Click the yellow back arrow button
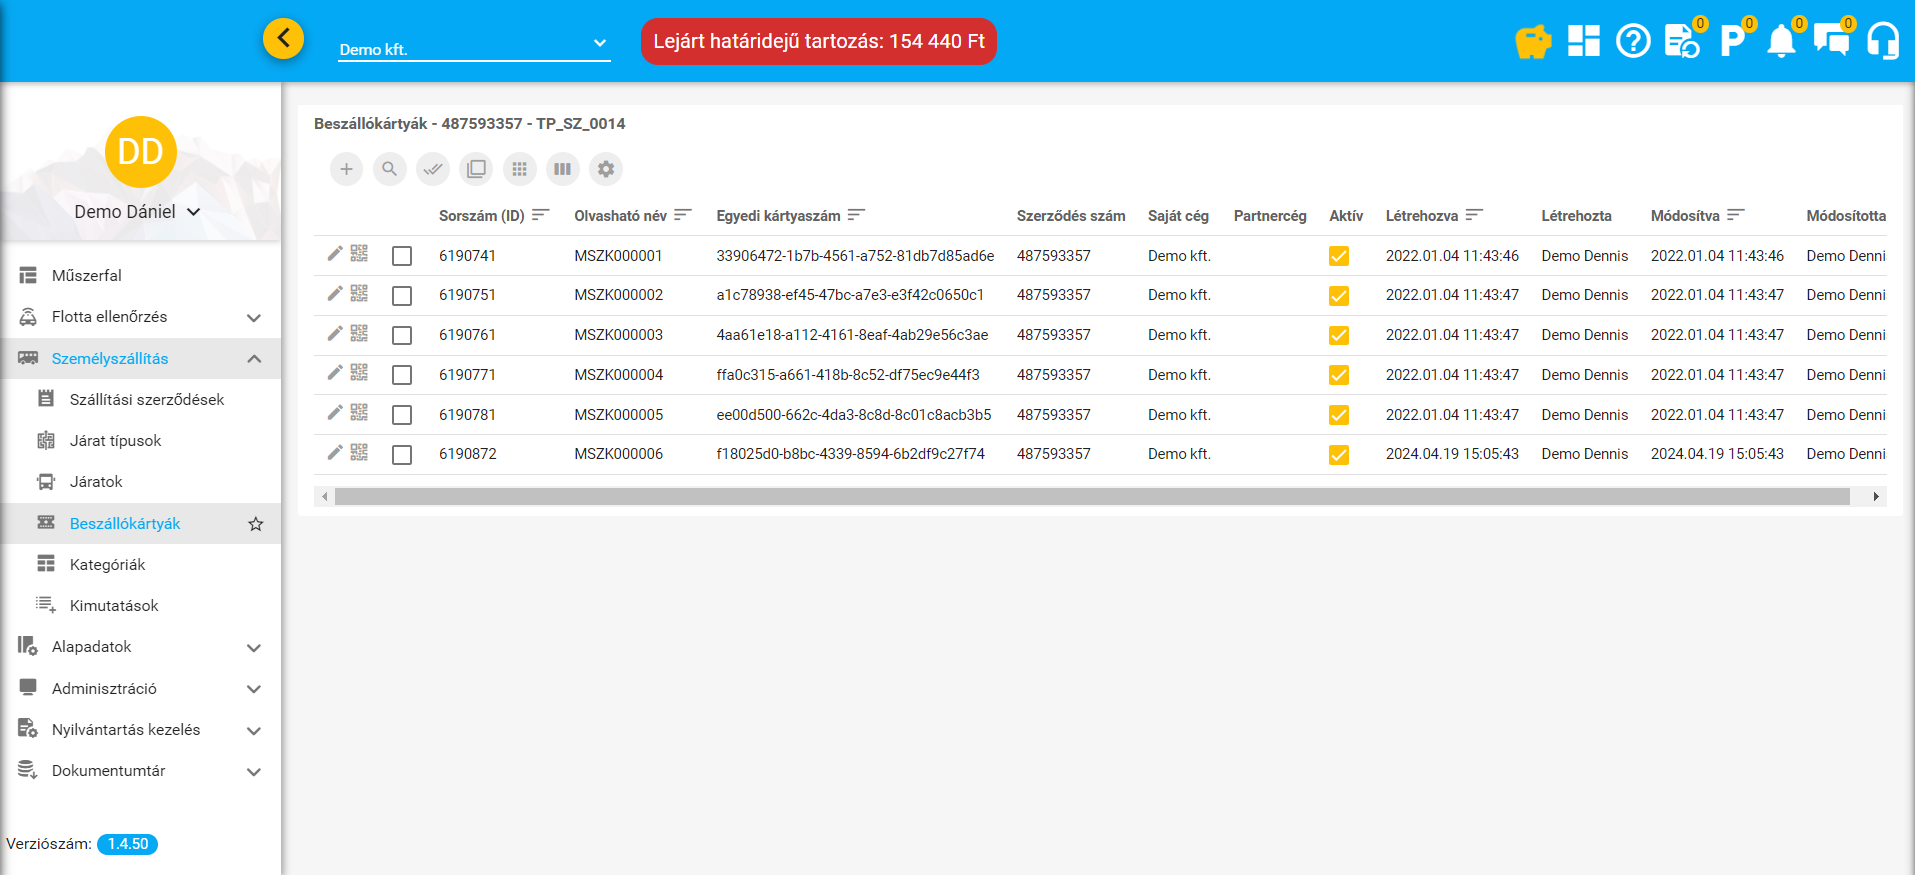Screen dimensions: 1915x875 click(x=284, y=39)
